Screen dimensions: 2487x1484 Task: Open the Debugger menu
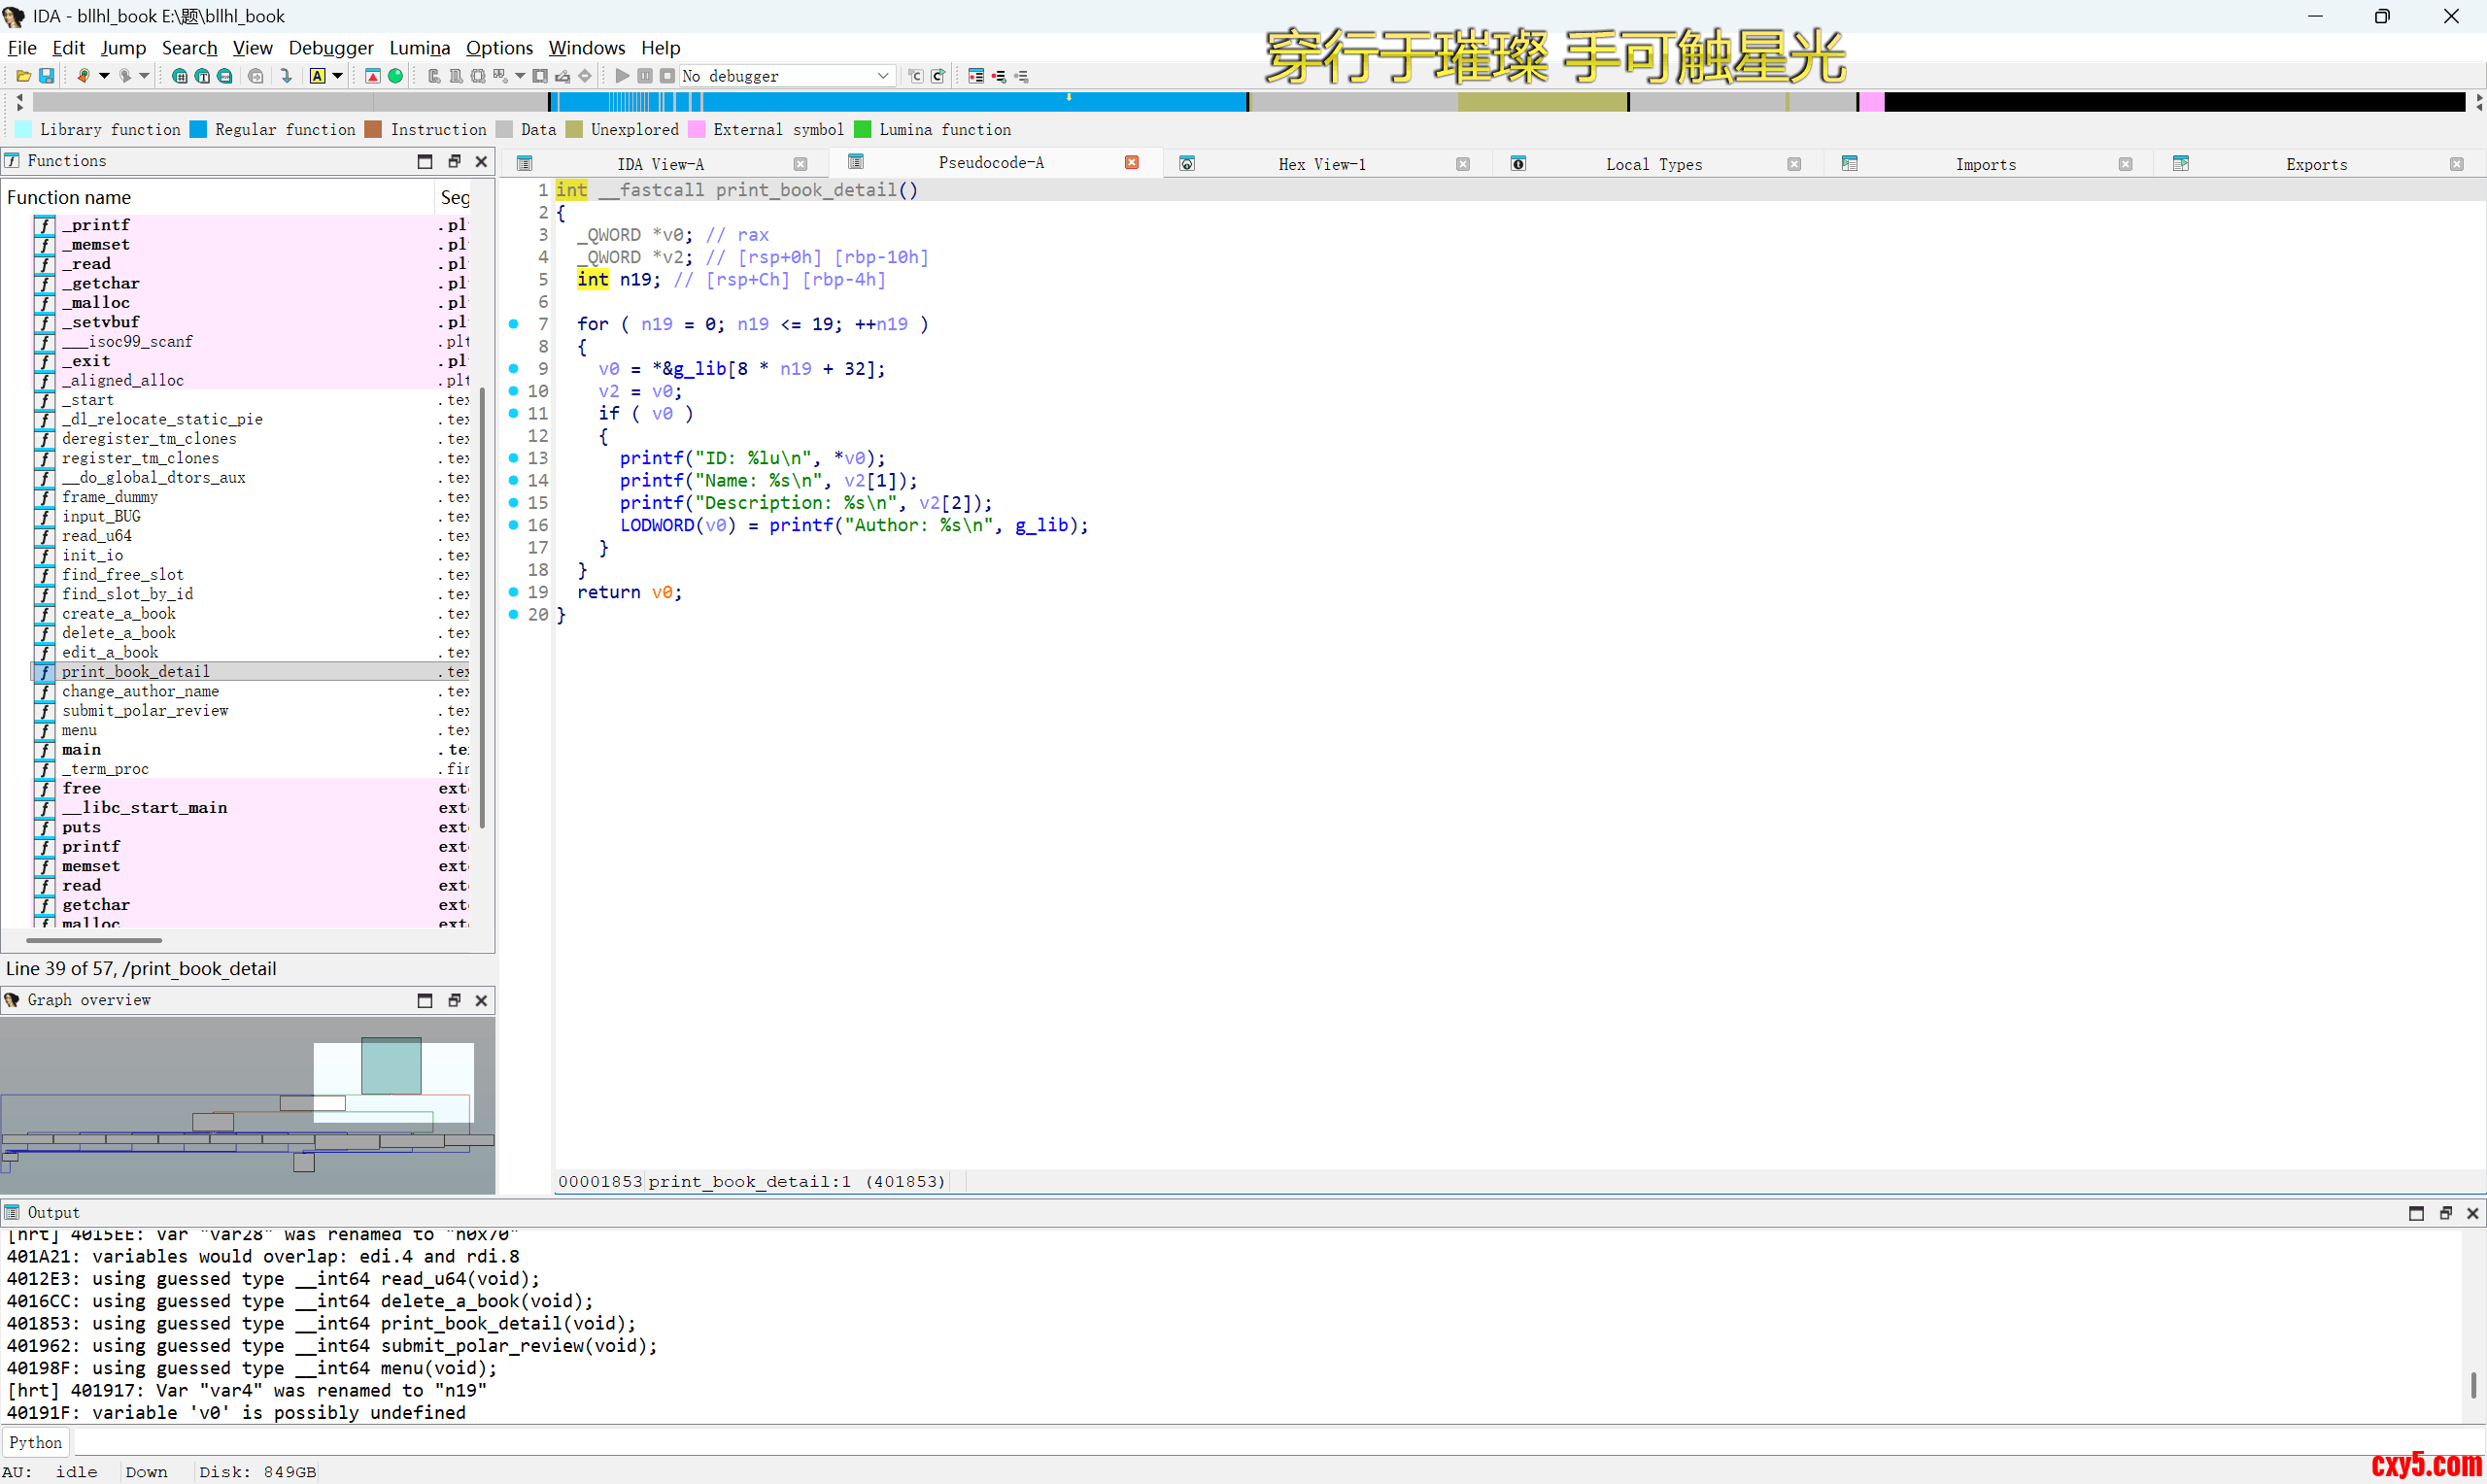tap(330, 48)
